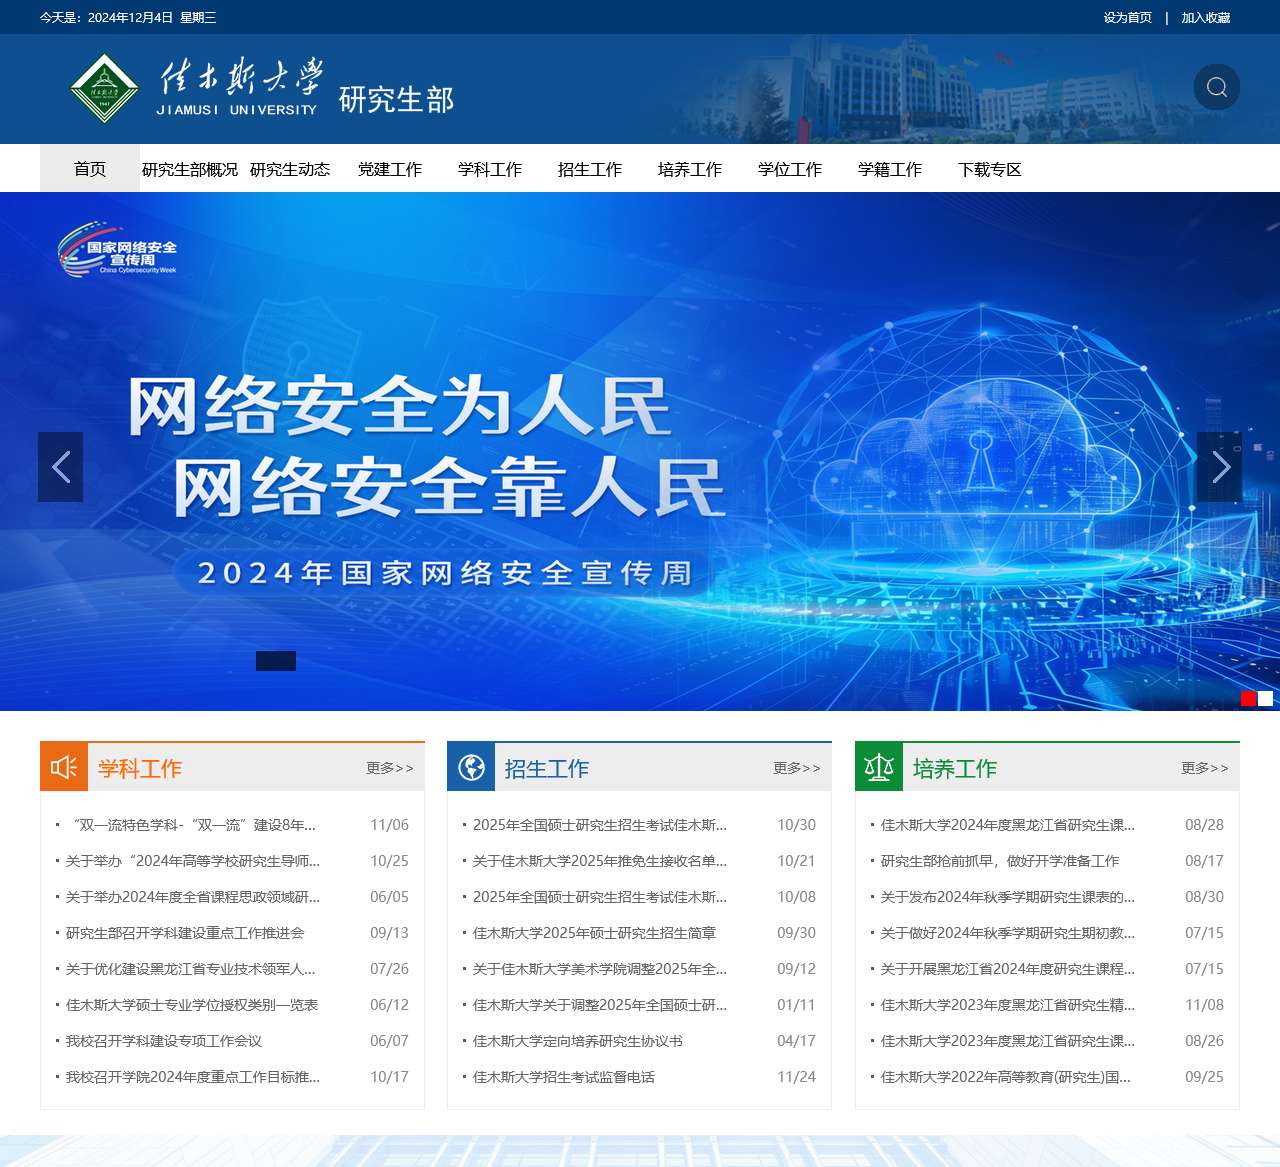Click the Jiamusi University emblem logo
The image size is (1280, 1167).
click(x=104, y=88)
